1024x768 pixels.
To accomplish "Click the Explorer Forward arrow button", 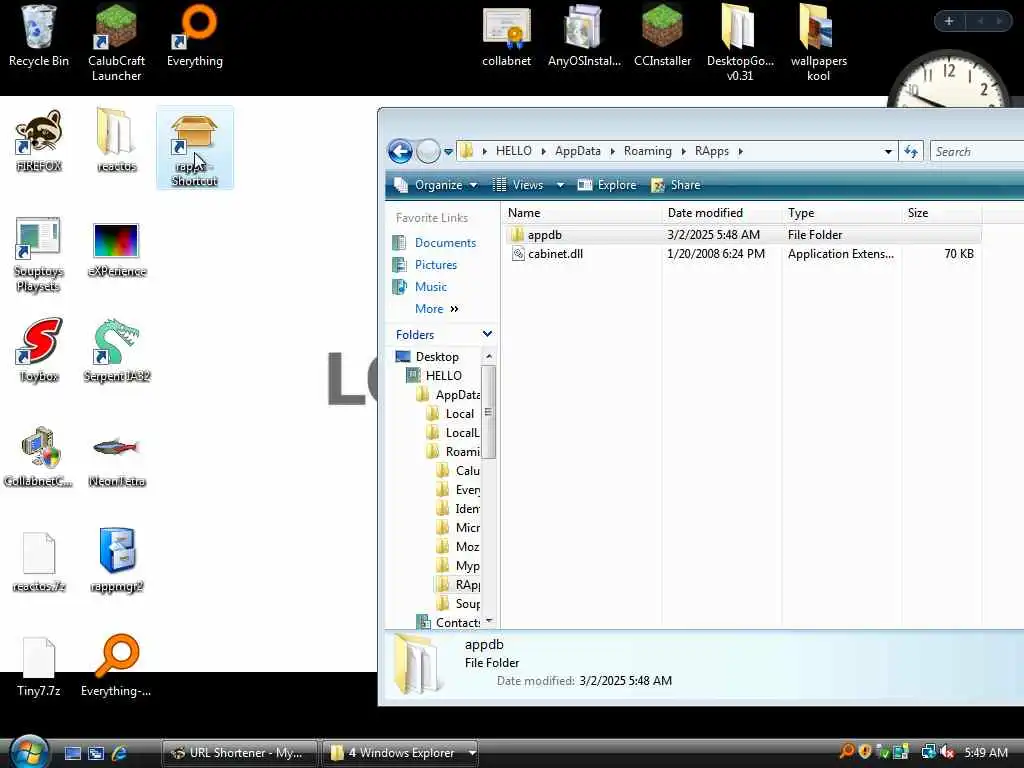I will click(428, 152).
